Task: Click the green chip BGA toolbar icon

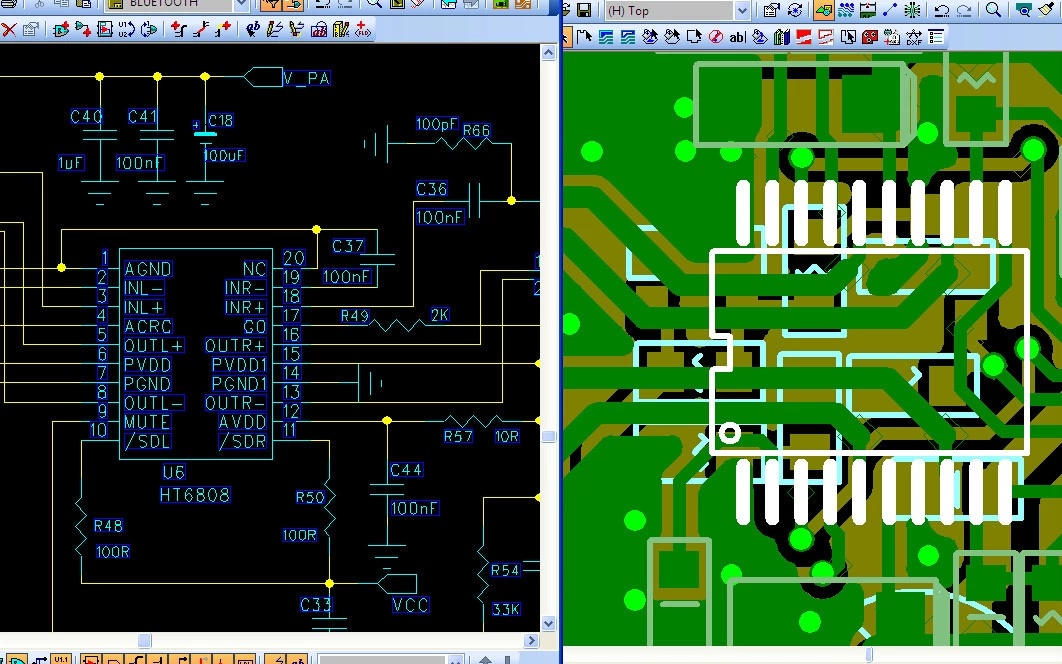Action: point(912,10)
